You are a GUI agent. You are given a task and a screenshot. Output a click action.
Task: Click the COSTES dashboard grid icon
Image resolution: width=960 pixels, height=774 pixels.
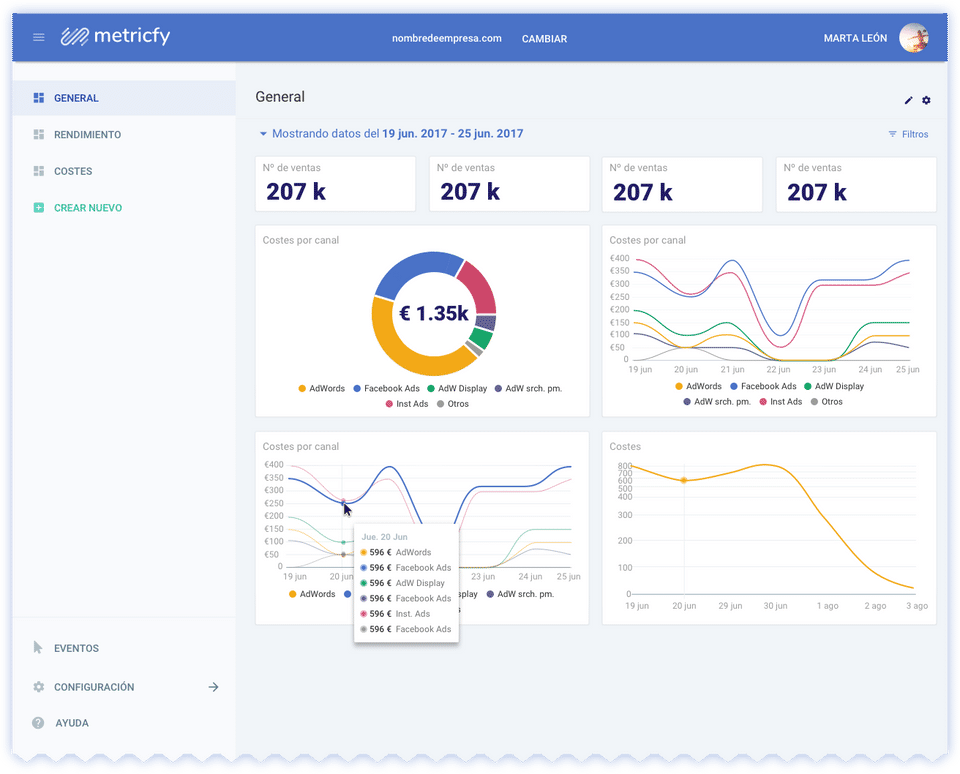[39, 171]
